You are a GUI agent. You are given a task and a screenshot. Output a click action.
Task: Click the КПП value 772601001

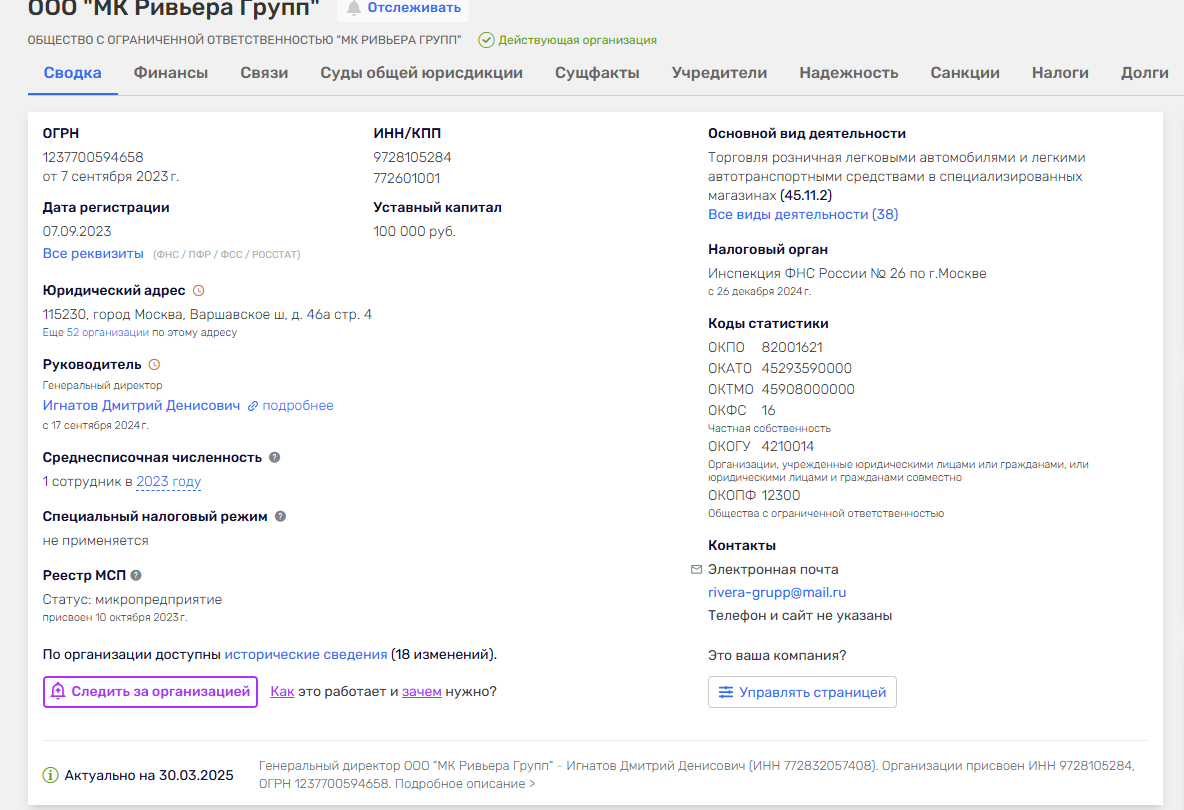coord(406,178)
